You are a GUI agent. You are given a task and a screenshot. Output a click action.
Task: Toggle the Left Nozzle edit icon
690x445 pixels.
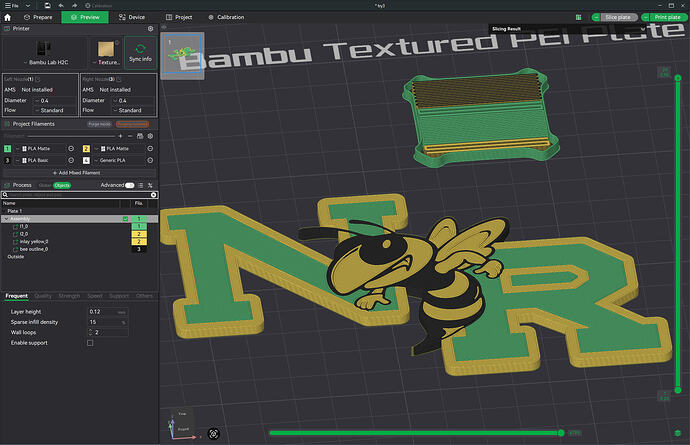[38, 79]
